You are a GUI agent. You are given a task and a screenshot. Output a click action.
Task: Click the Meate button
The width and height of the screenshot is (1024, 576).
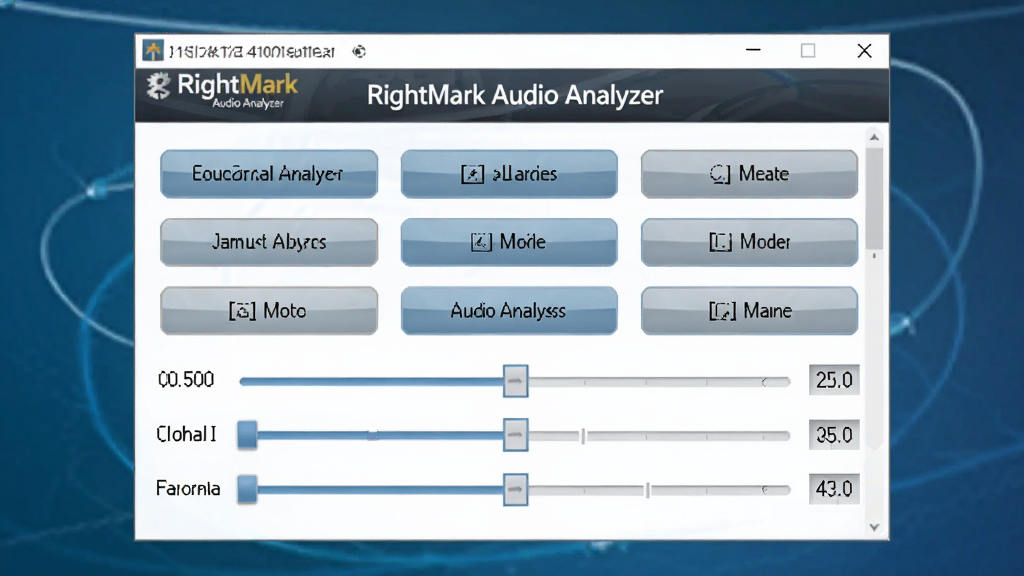pyautogui.click(x=749, y=174)
